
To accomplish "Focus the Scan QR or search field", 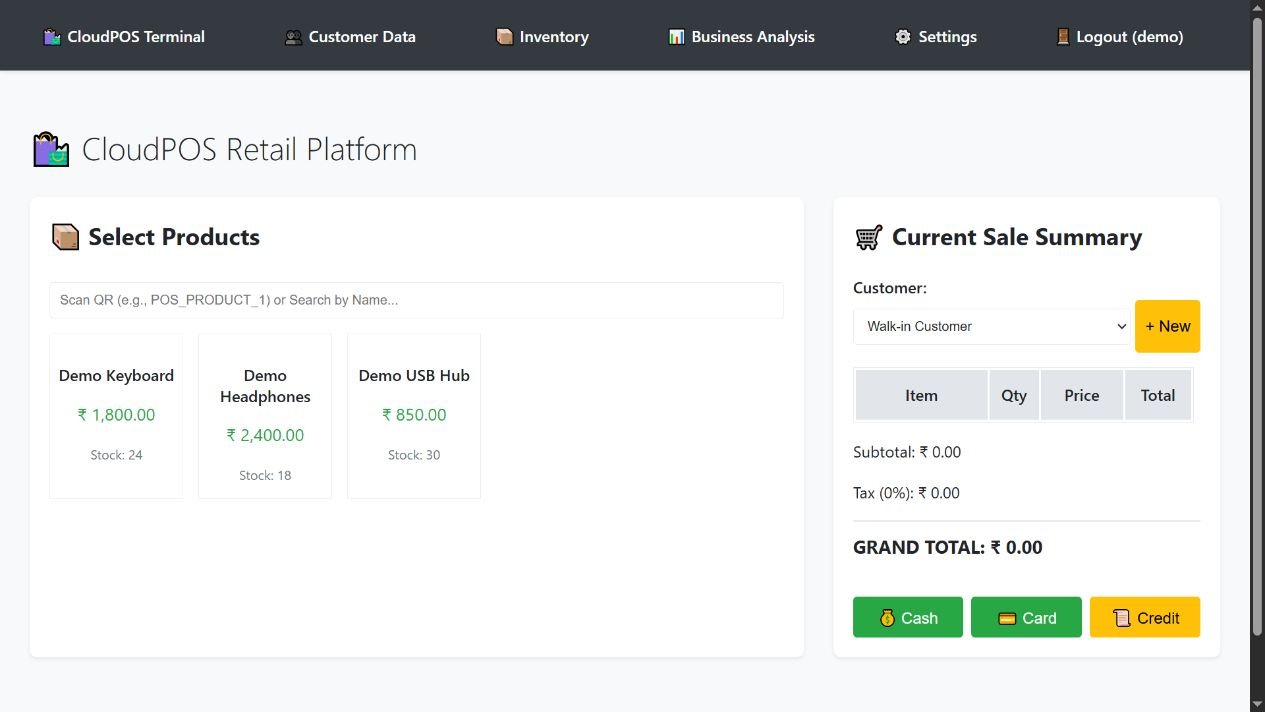I will [416, 300].
